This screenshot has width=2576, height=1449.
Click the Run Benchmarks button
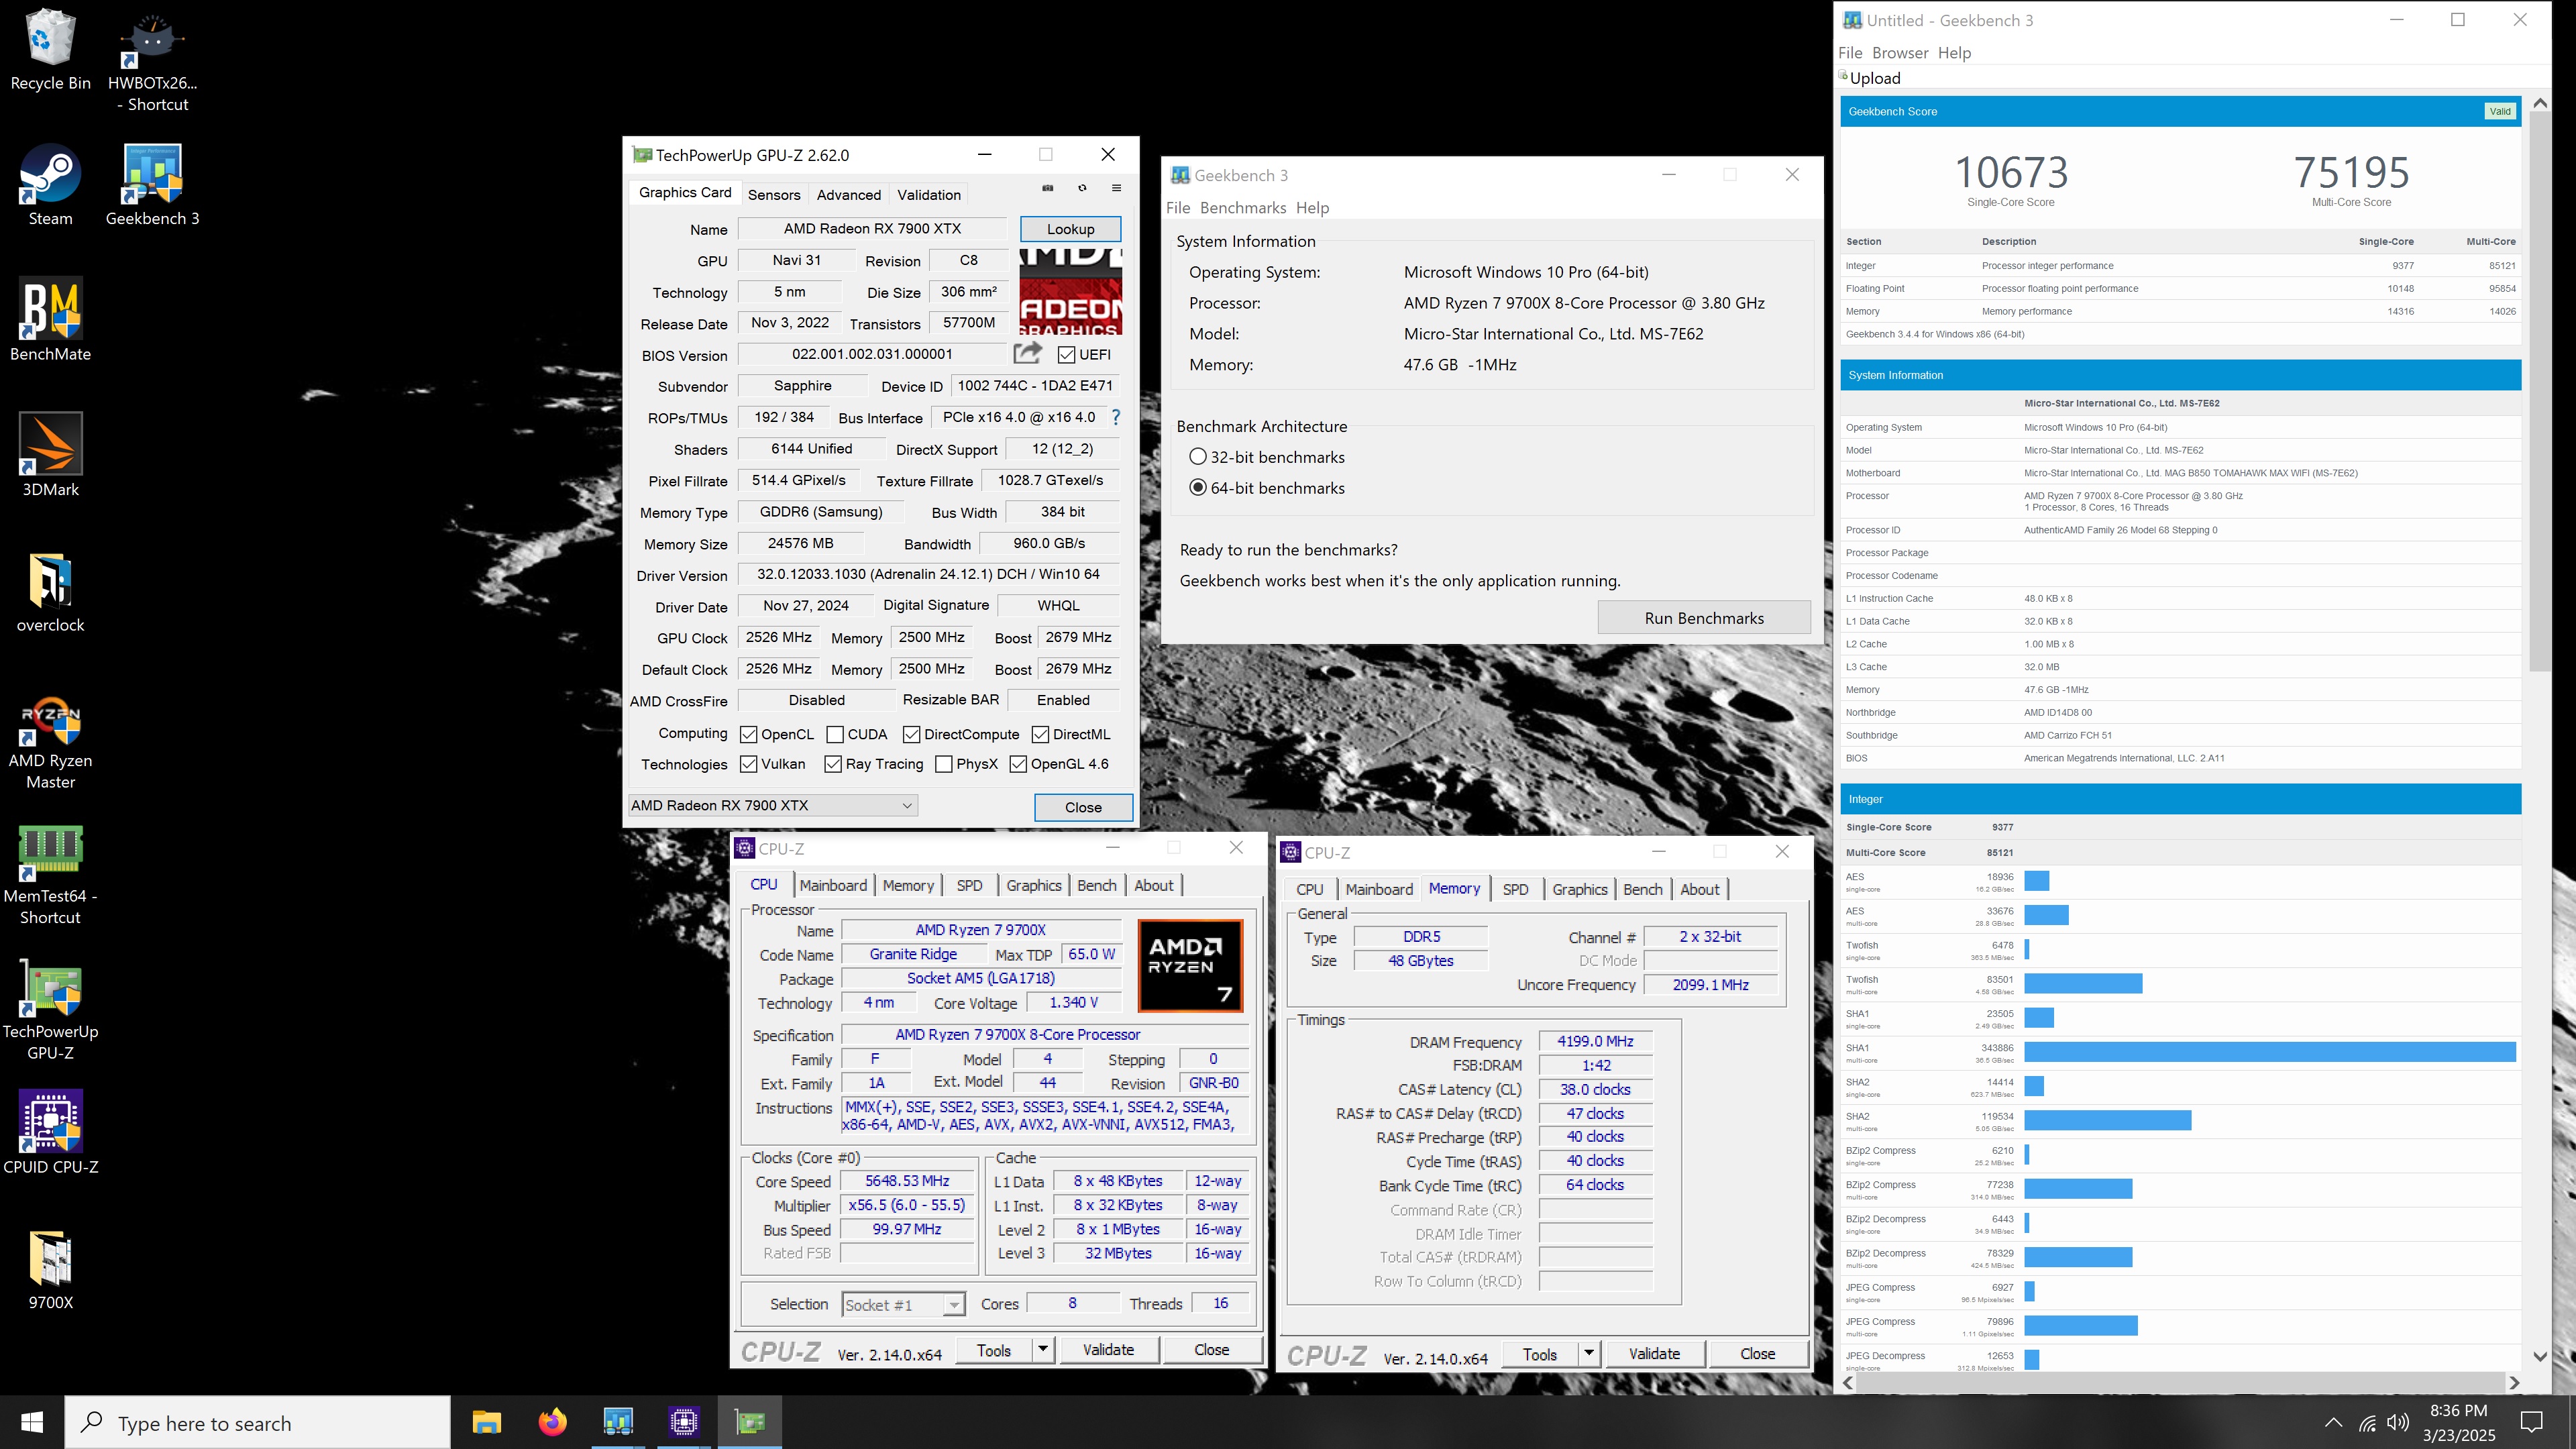coord(1704,618)
